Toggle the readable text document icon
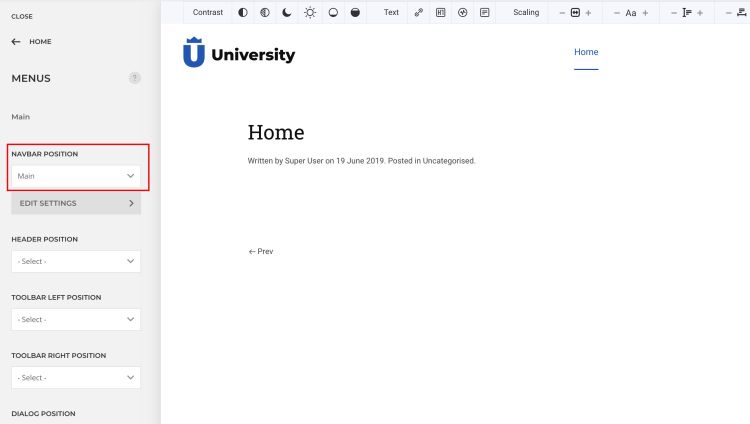 pyautogui.click(x=485, y=12)
